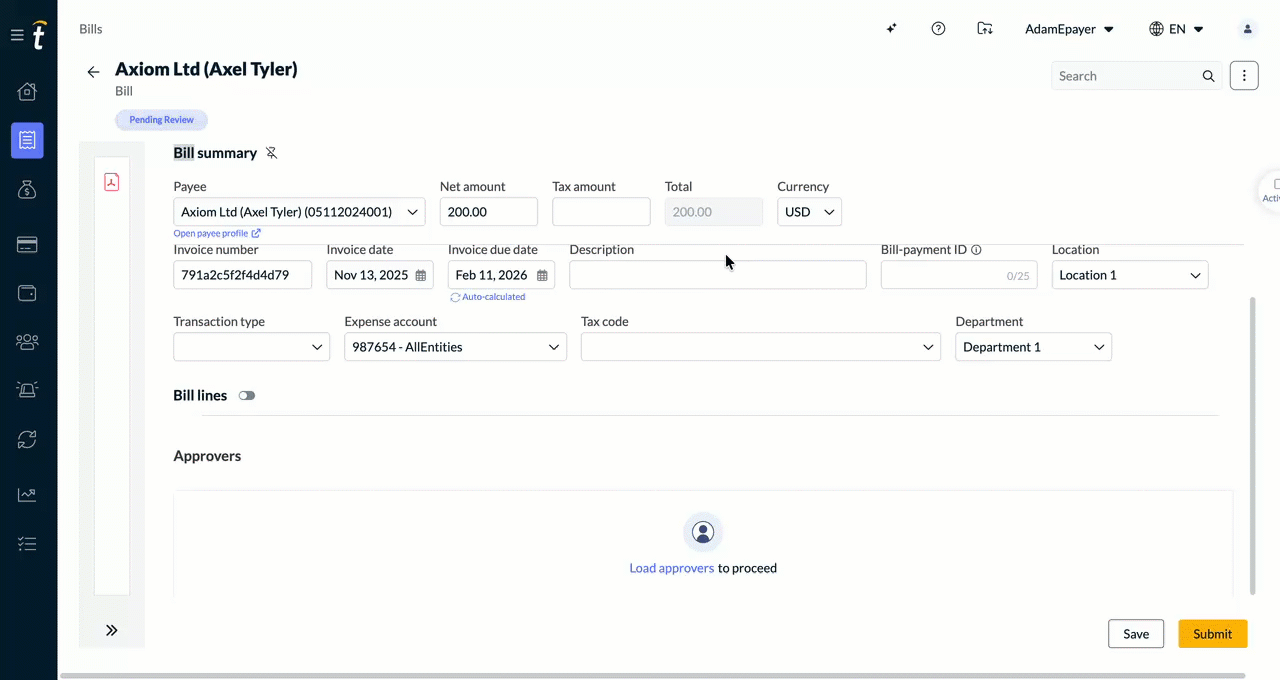
Task: Click the Bill-payment ID info icon
Action: click(x=976, y=250)
